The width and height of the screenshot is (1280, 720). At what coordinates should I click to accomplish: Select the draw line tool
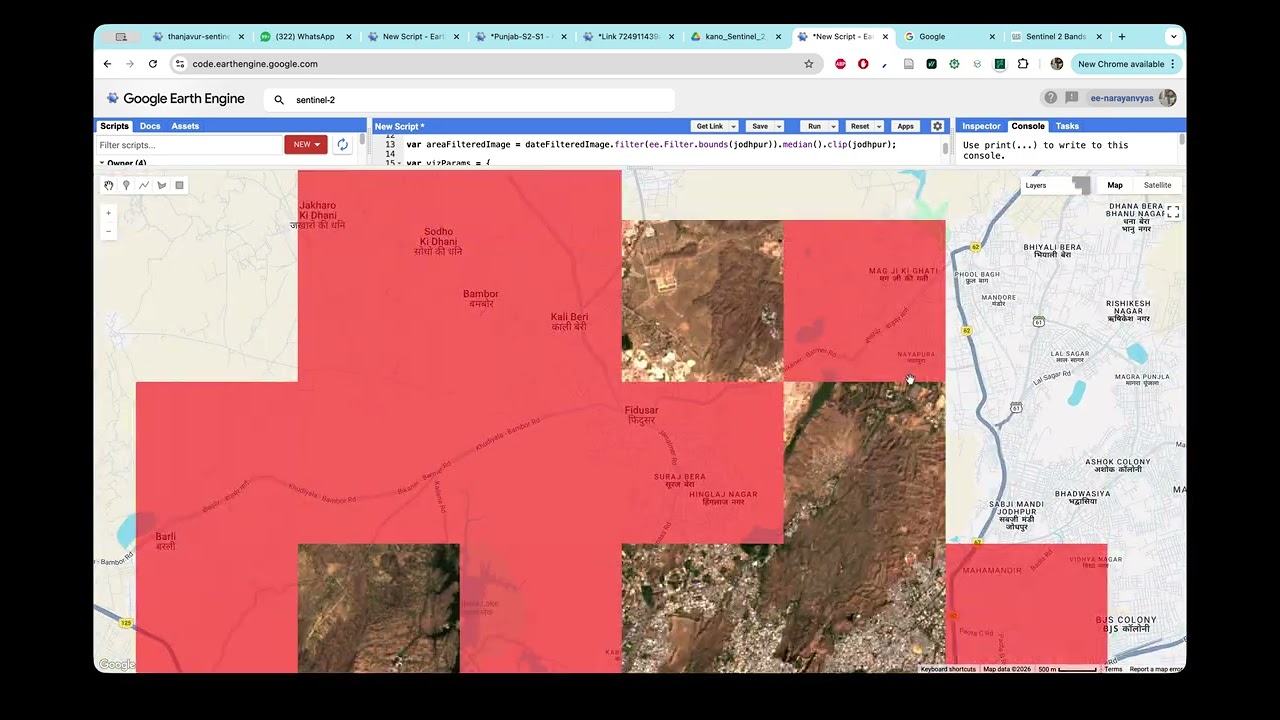coord(144,185)
